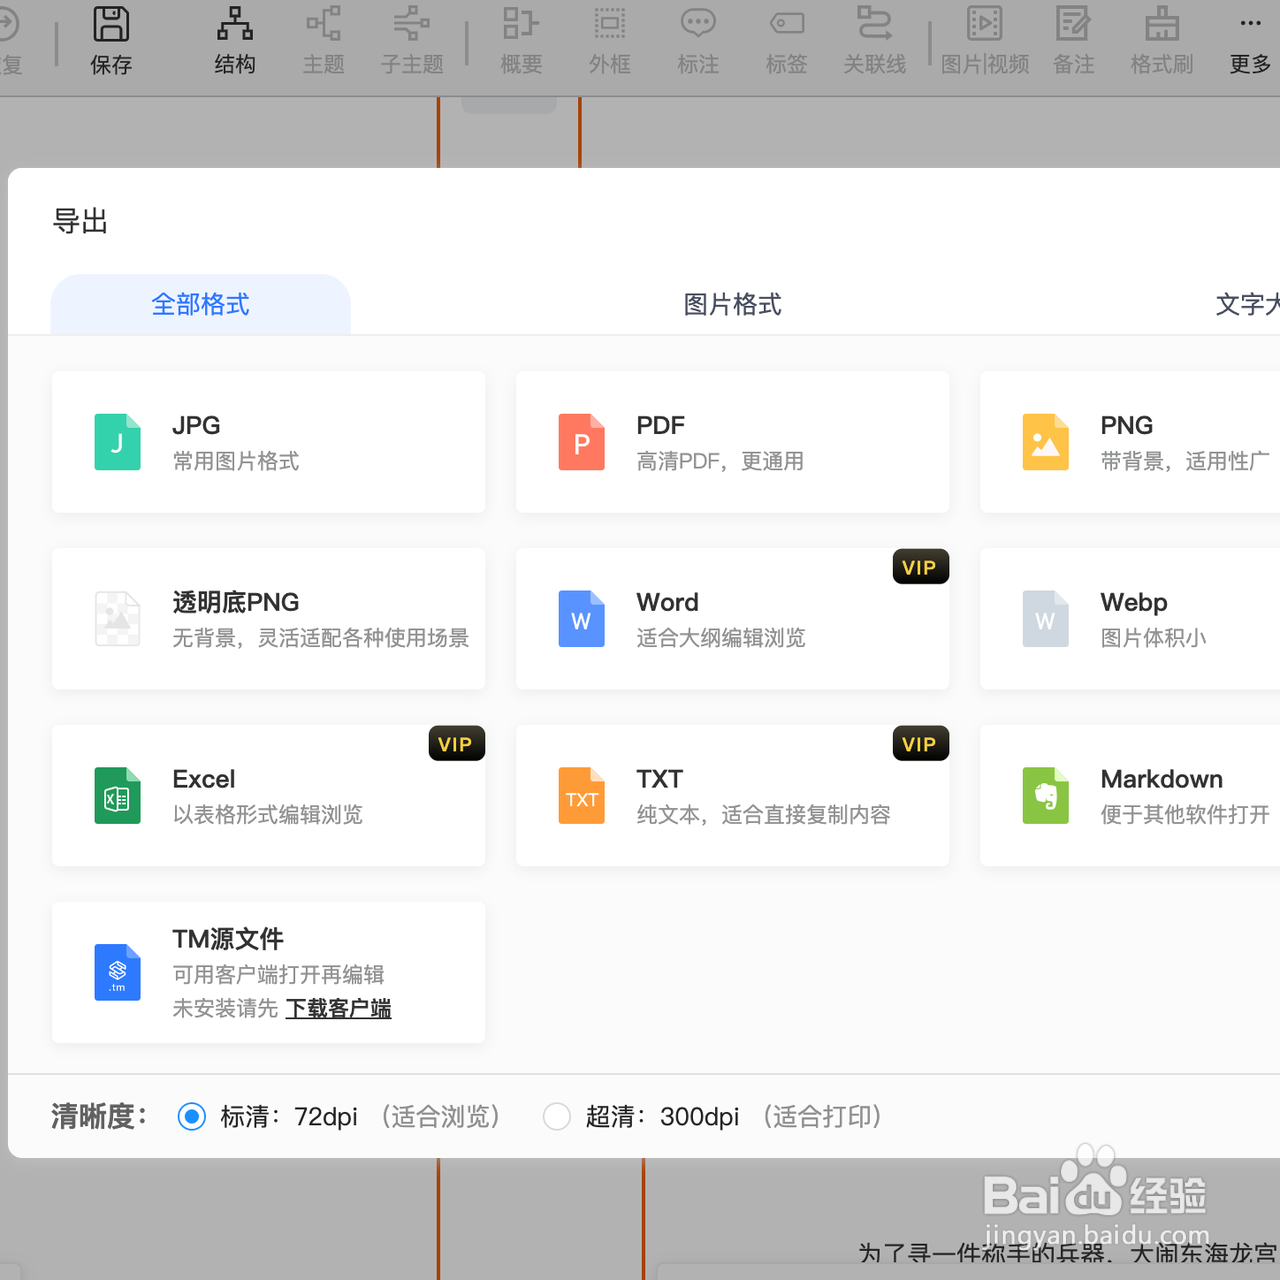Image resolution: width=1280 pixels, height=1280 pixels.
Task: Select the 透明底PNG export card
Action: [268, 618]
